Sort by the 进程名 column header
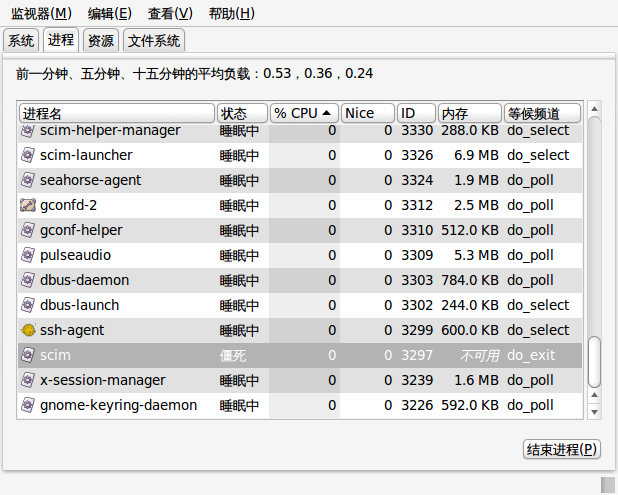The width and height of the screenshot is (618, 495). tap(117, 114)
